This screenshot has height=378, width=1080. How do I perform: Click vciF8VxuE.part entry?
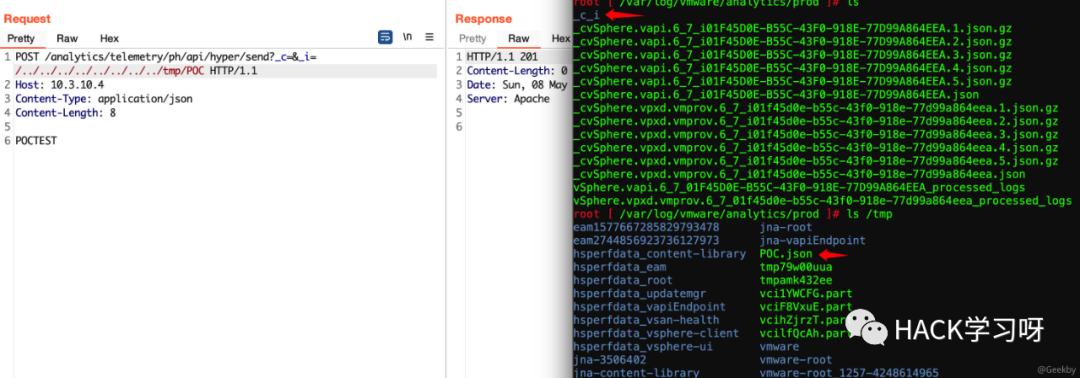click(806, 306)
